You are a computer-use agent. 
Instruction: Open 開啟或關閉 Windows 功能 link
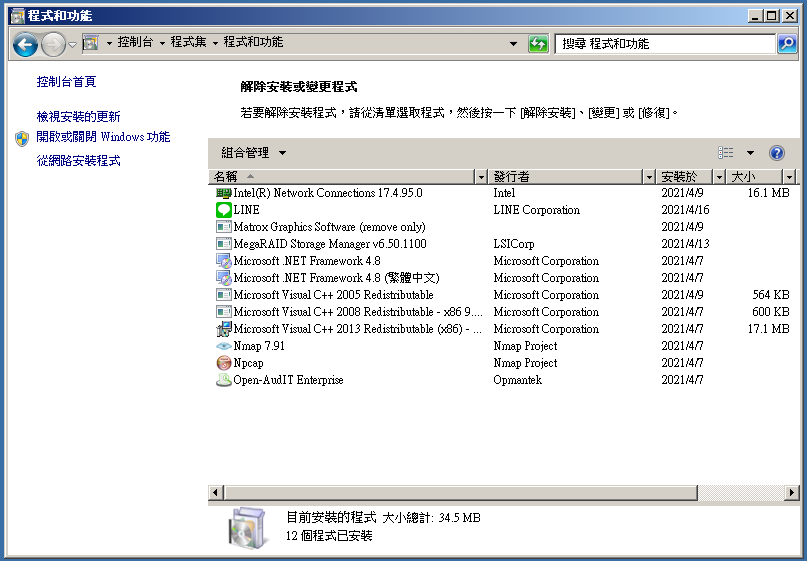pyautogui.click(x=103, y=137)
